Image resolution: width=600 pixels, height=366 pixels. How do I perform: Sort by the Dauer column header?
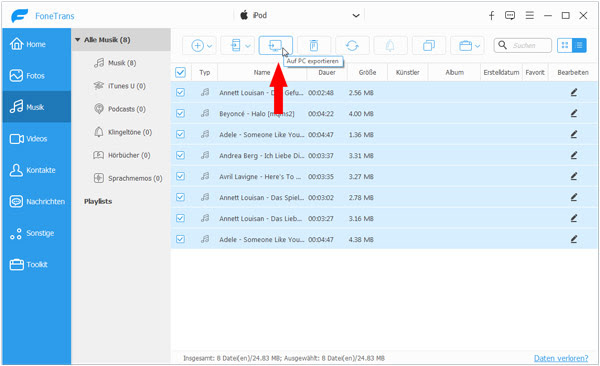click(327, 72)
